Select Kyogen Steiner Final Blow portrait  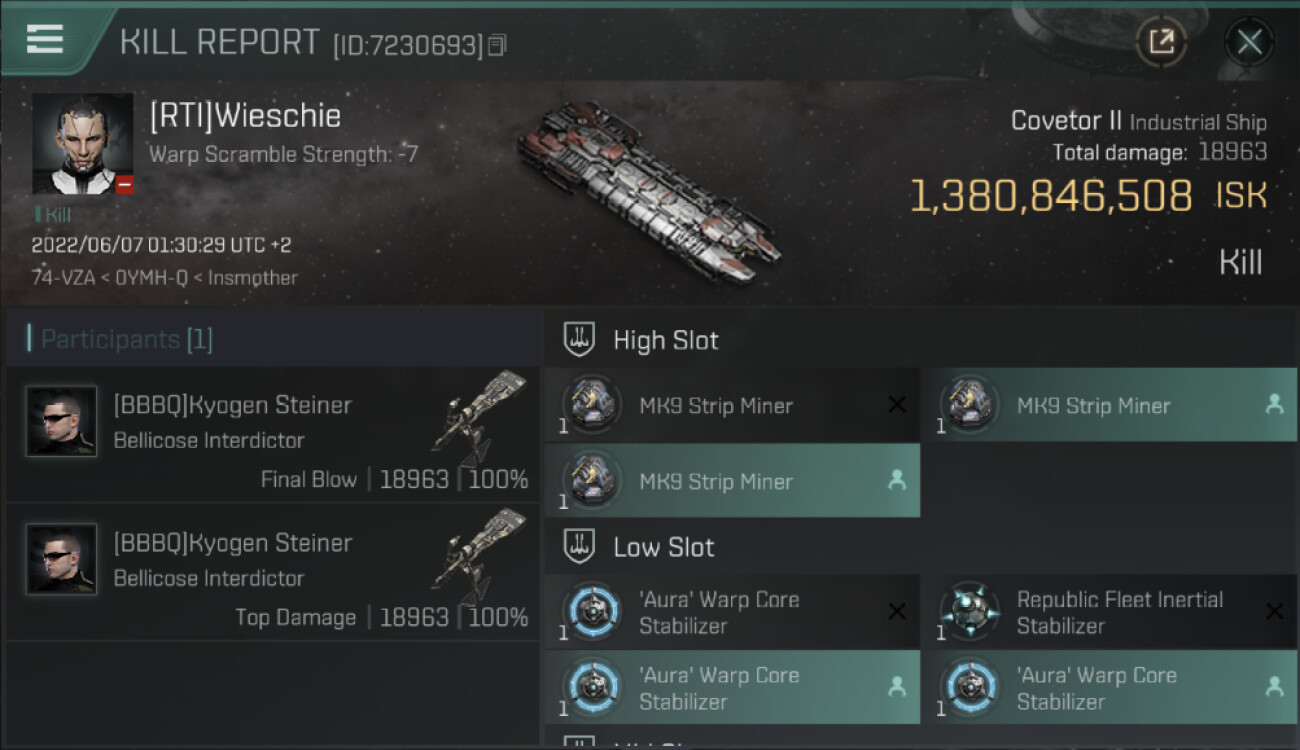click(62, 421)
